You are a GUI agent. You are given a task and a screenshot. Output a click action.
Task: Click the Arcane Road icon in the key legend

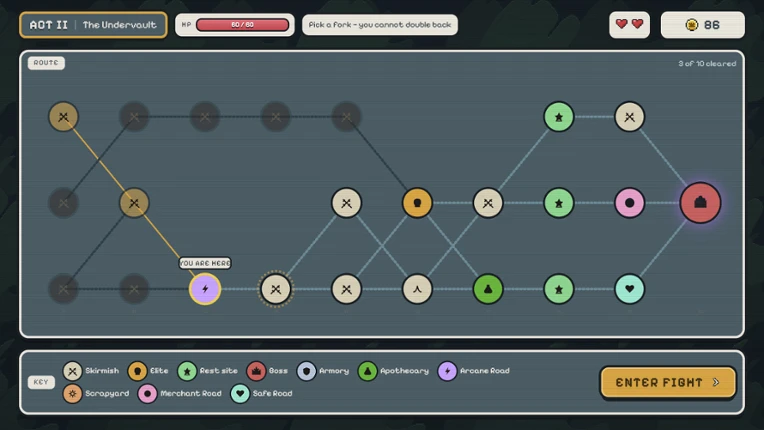(447, 371)
